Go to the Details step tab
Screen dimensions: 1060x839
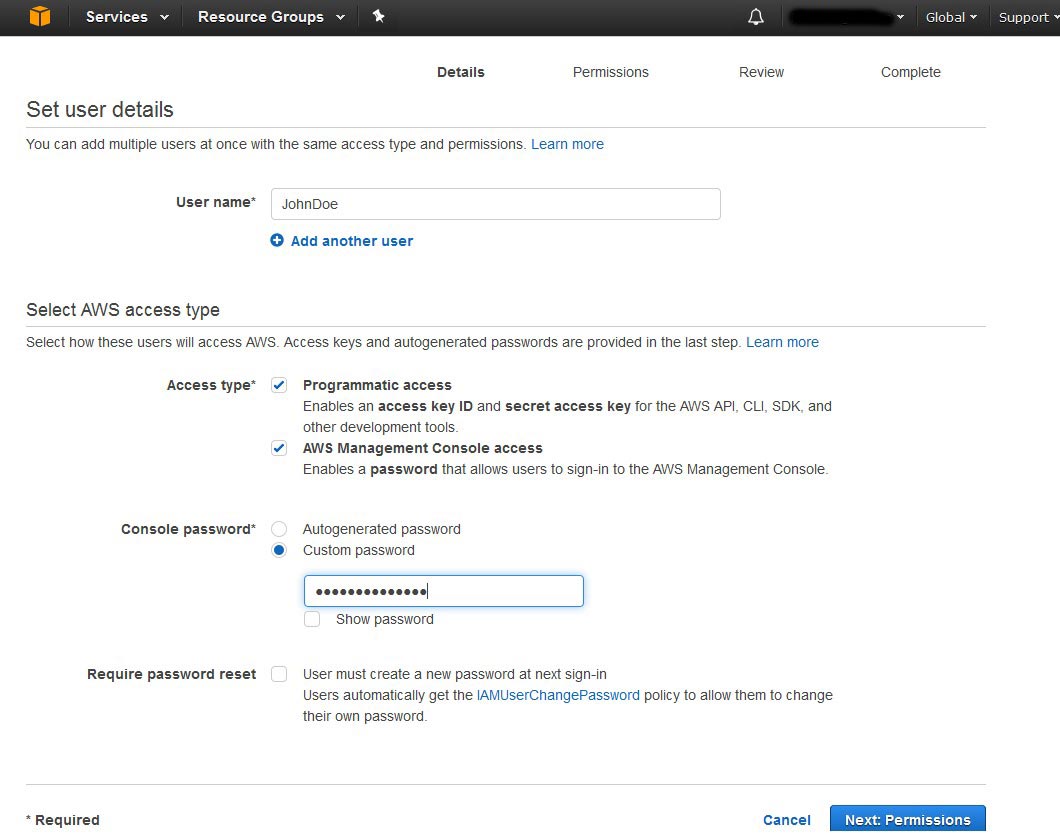click(460, 72)
